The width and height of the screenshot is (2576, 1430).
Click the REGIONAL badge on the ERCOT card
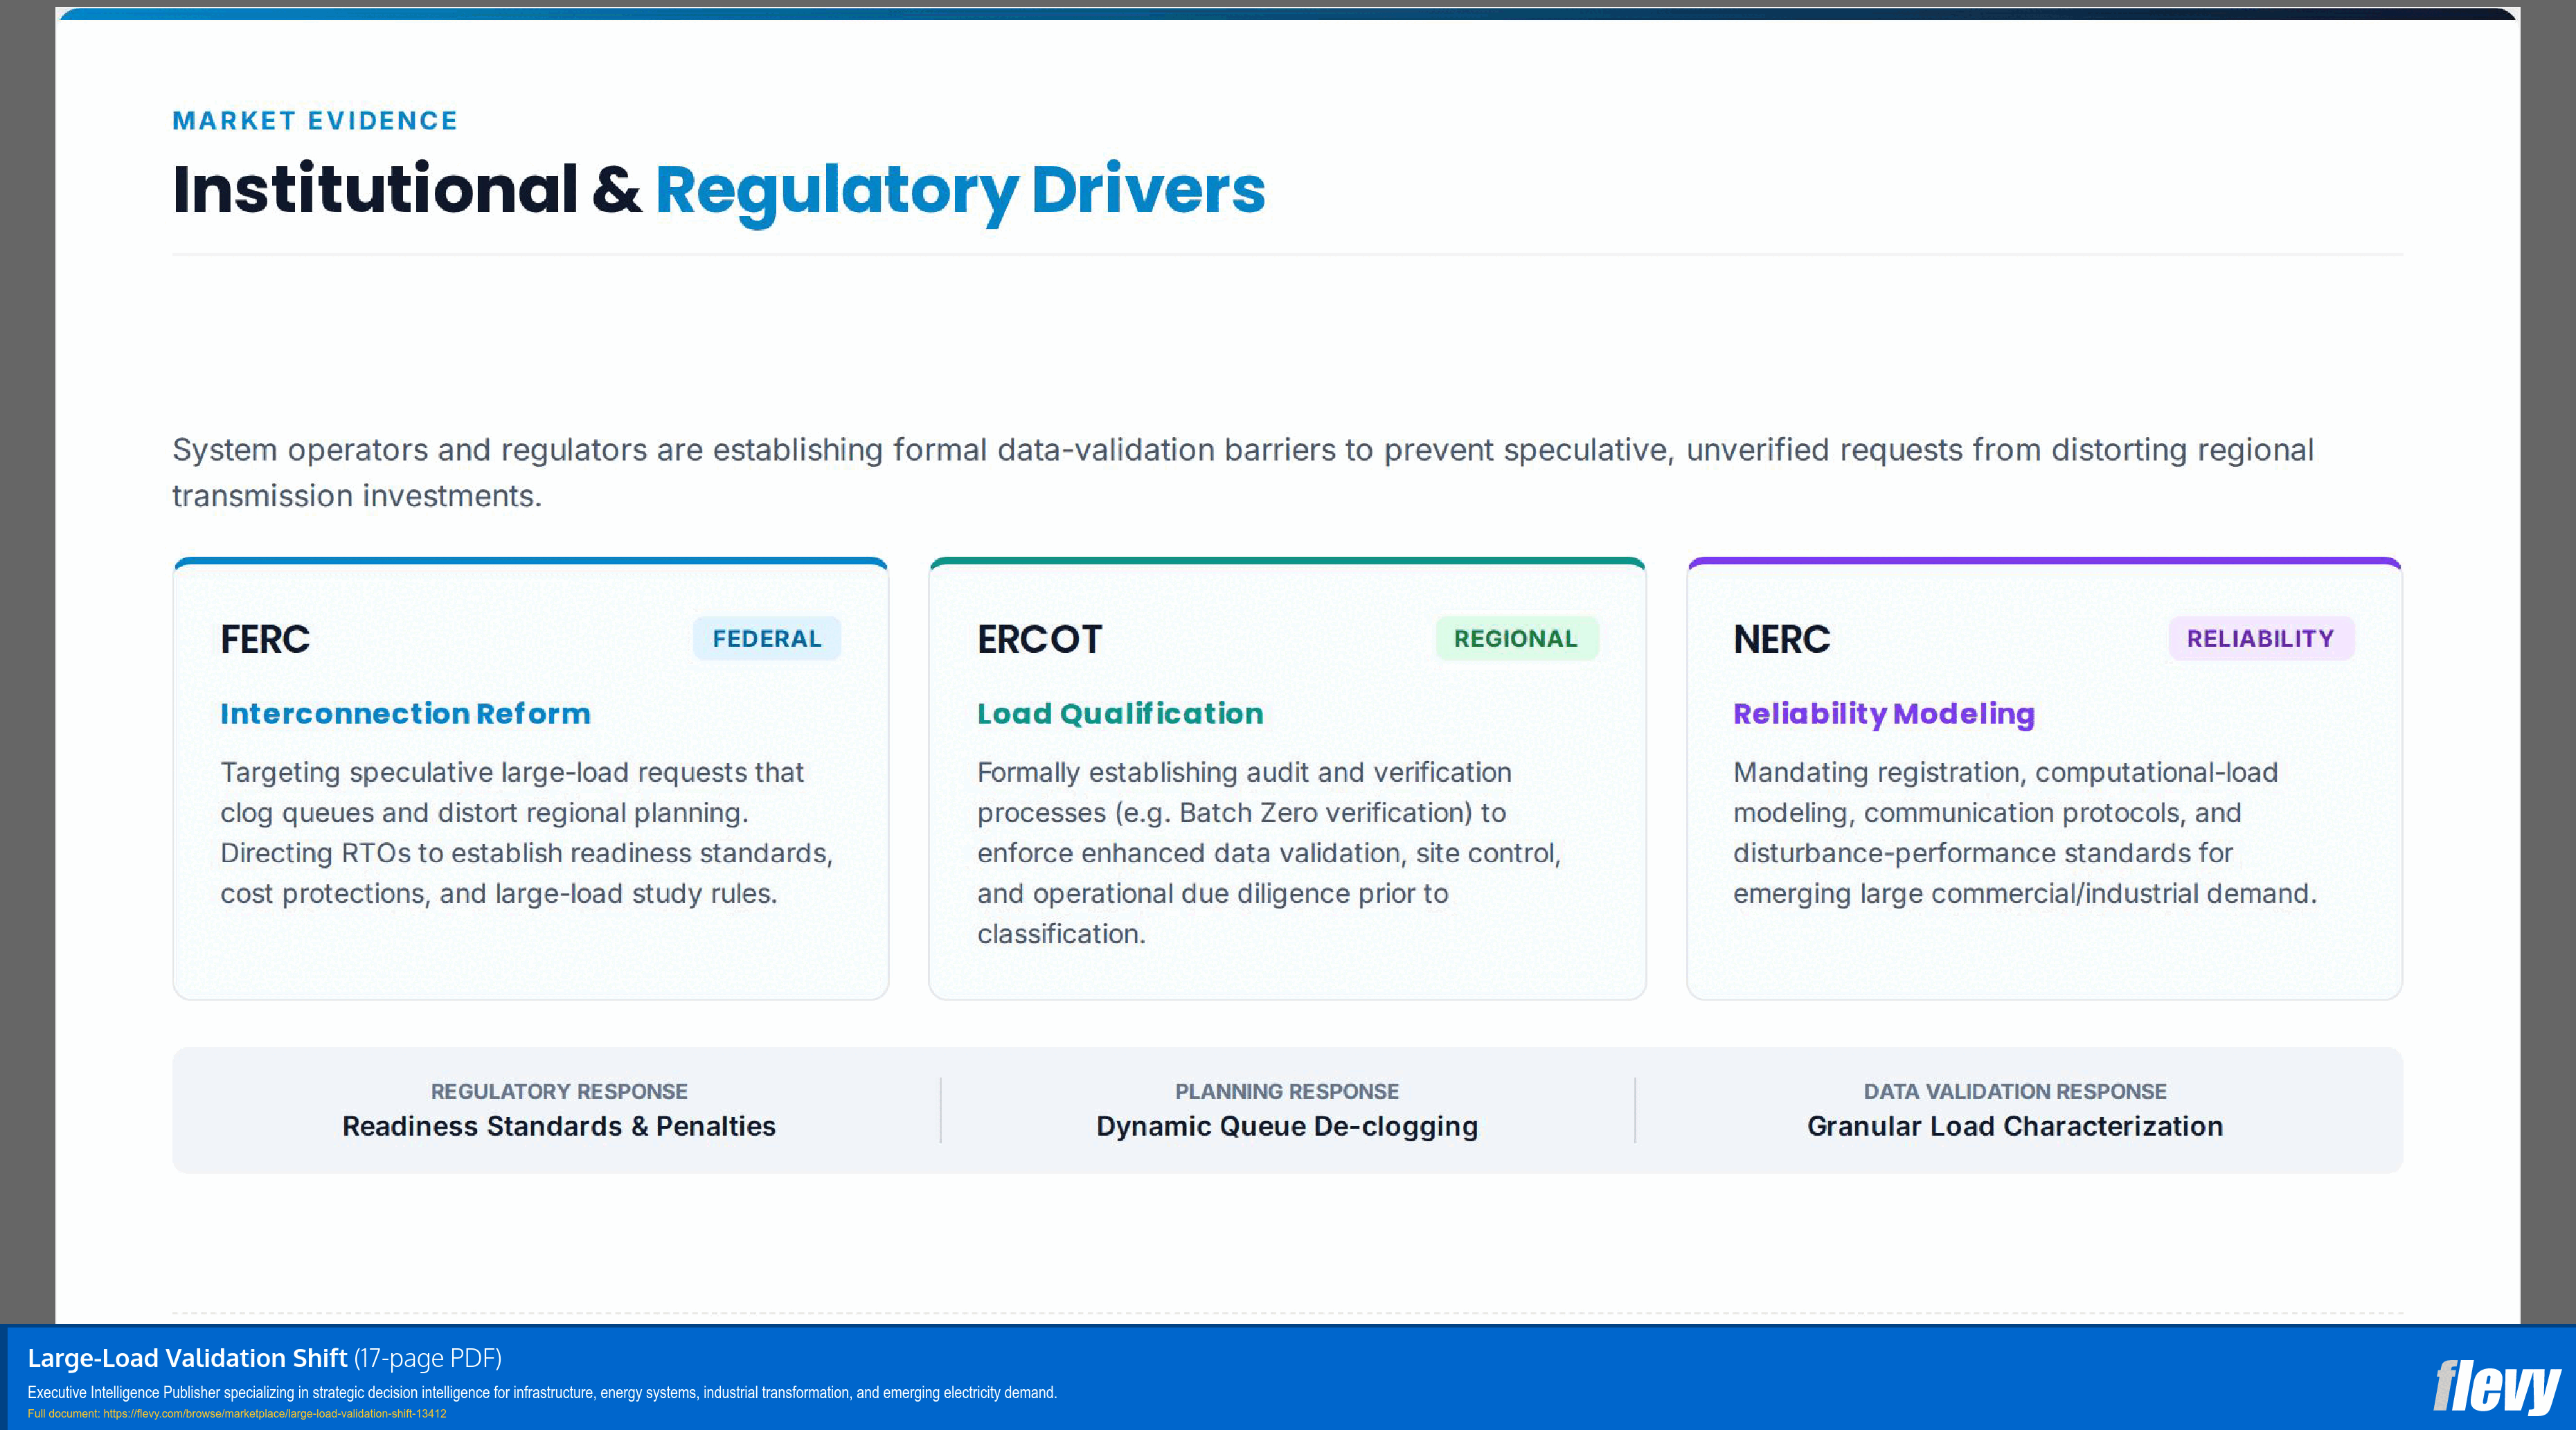click(x=1516, y=638)
